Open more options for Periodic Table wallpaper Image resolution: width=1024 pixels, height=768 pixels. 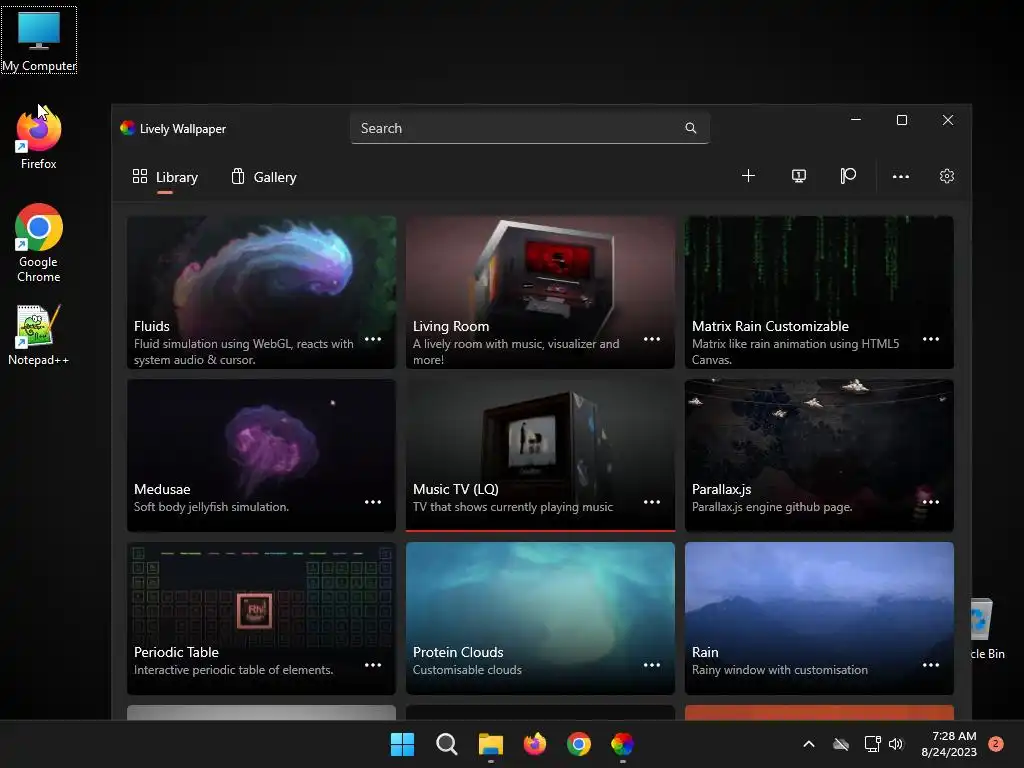pos(373,665)
